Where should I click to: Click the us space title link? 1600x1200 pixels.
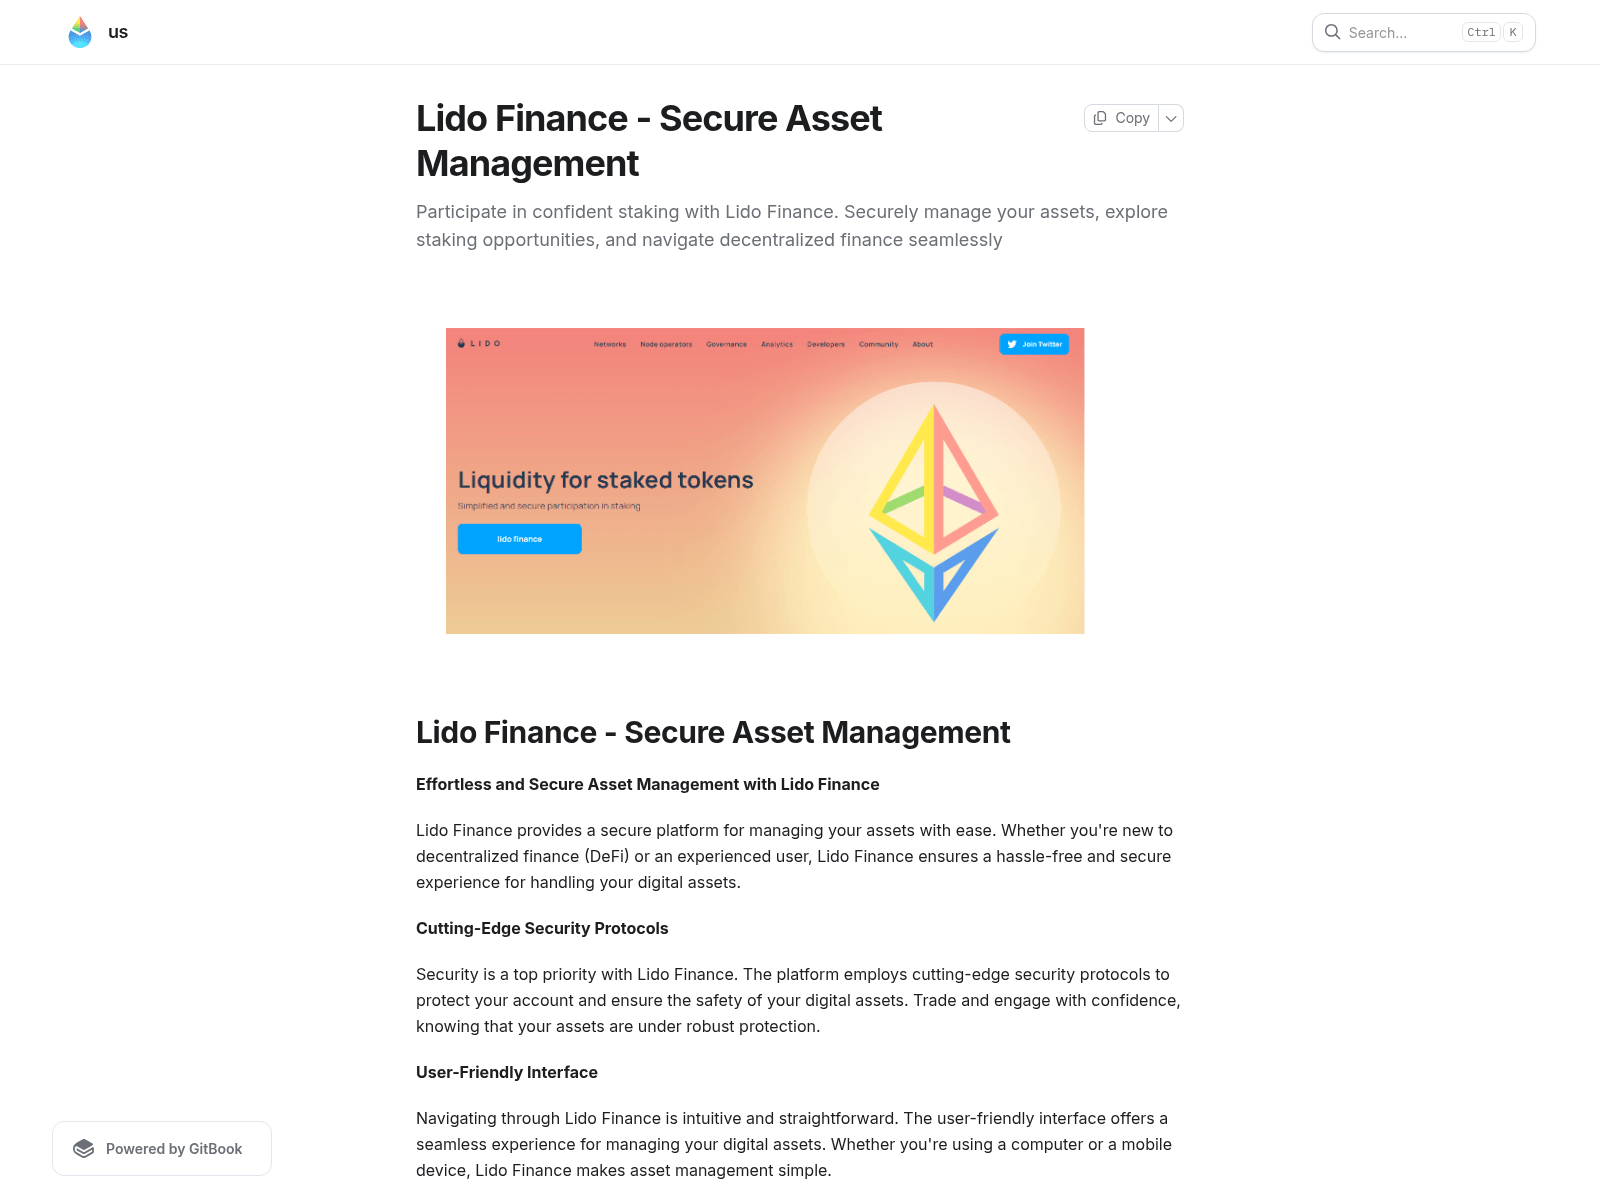(x=119, y=31)
